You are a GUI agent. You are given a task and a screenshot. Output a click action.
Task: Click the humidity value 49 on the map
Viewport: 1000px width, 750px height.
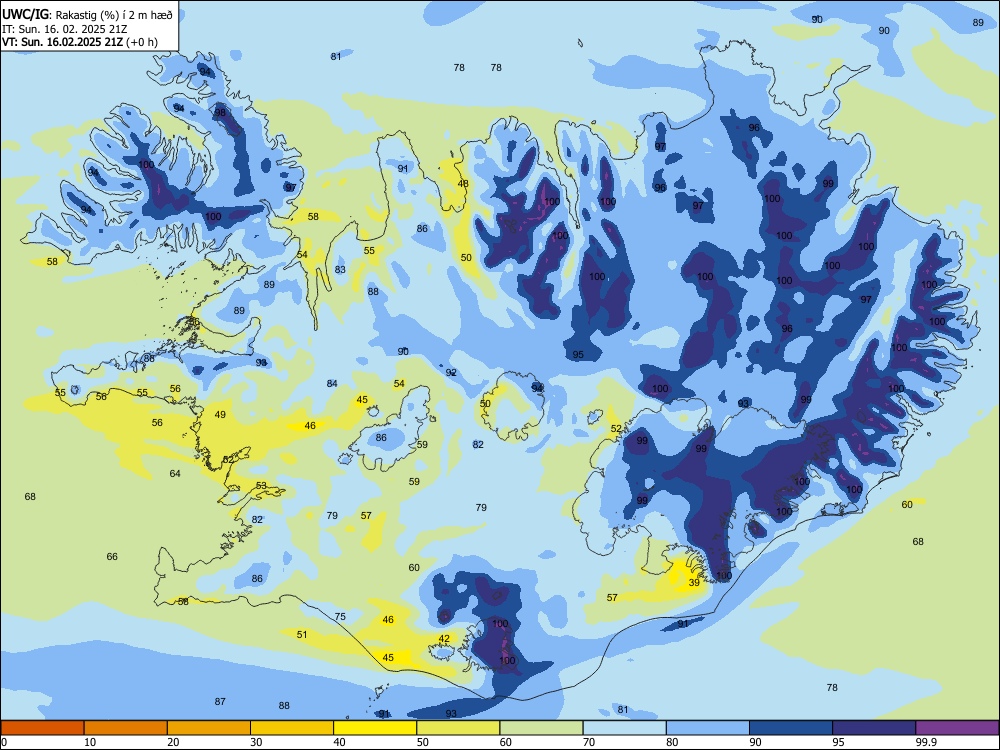220,415
